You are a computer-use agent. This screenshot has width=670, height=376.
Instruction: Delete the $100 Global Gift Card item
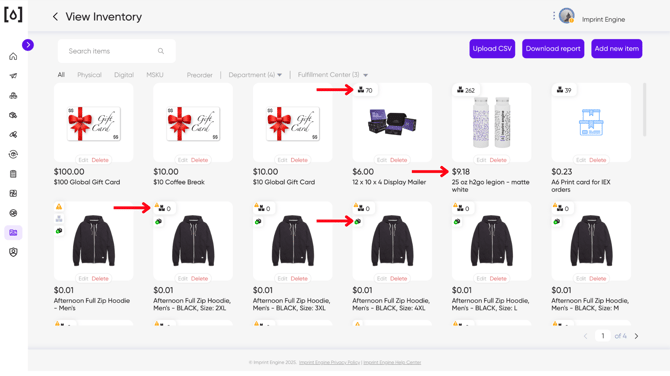click(x=100, y=160)
